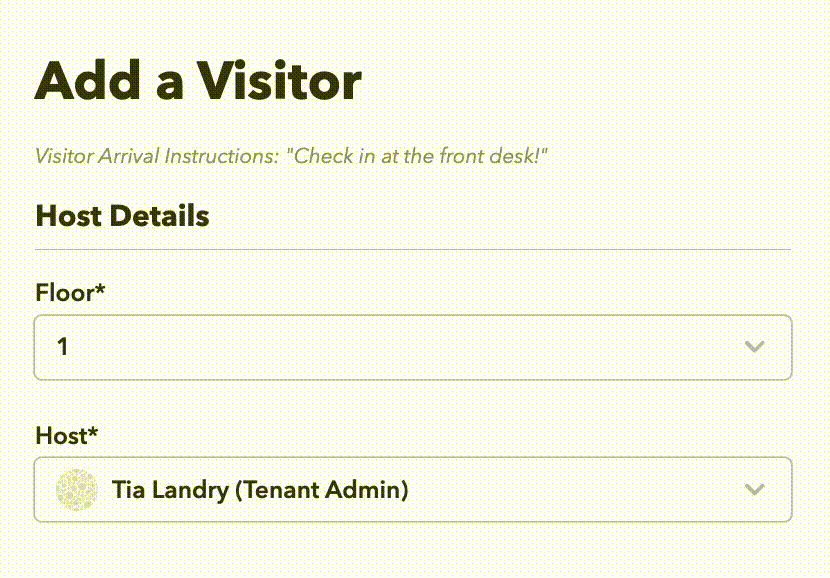This screenshot has width=830, height=578.
Task: Click the "Host*" field label
Action: coord(67,436)
